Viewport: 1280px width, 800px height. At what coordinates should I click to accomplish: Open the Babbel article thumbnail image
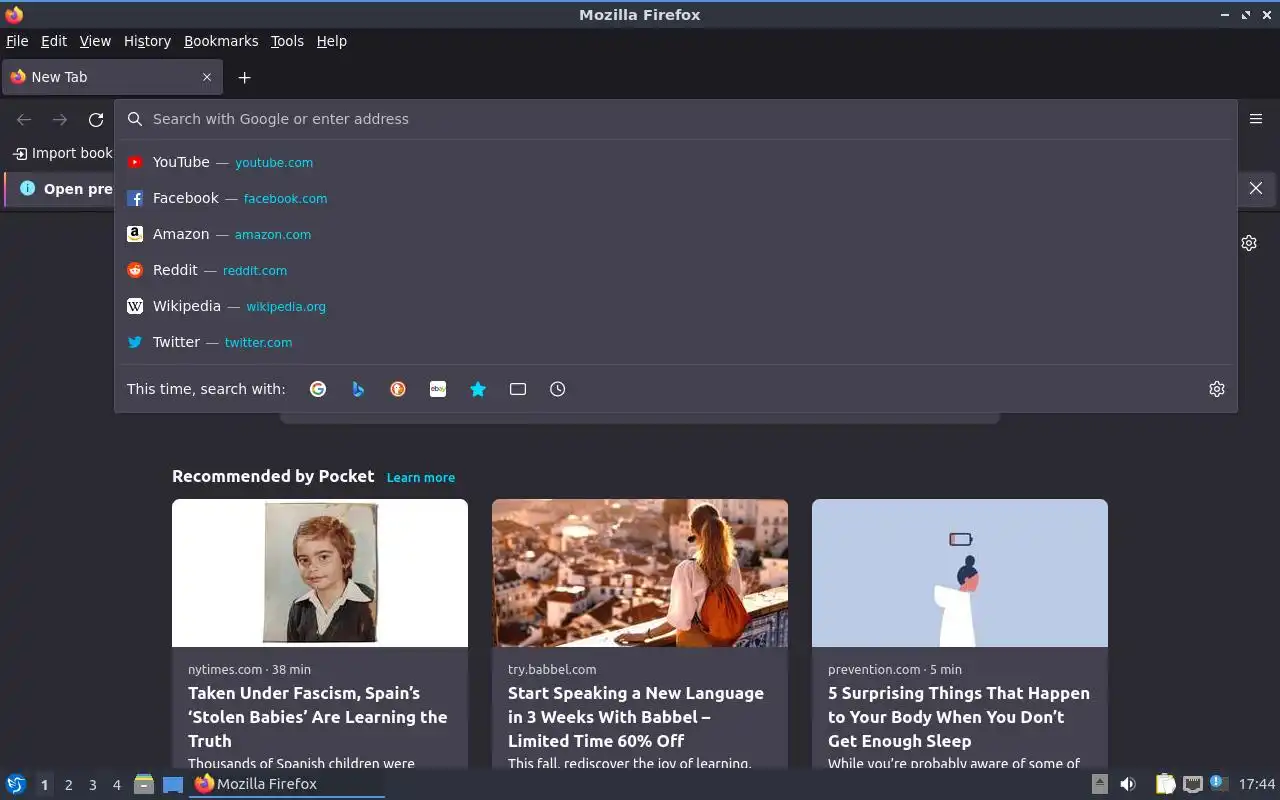(x=640, y=573)
